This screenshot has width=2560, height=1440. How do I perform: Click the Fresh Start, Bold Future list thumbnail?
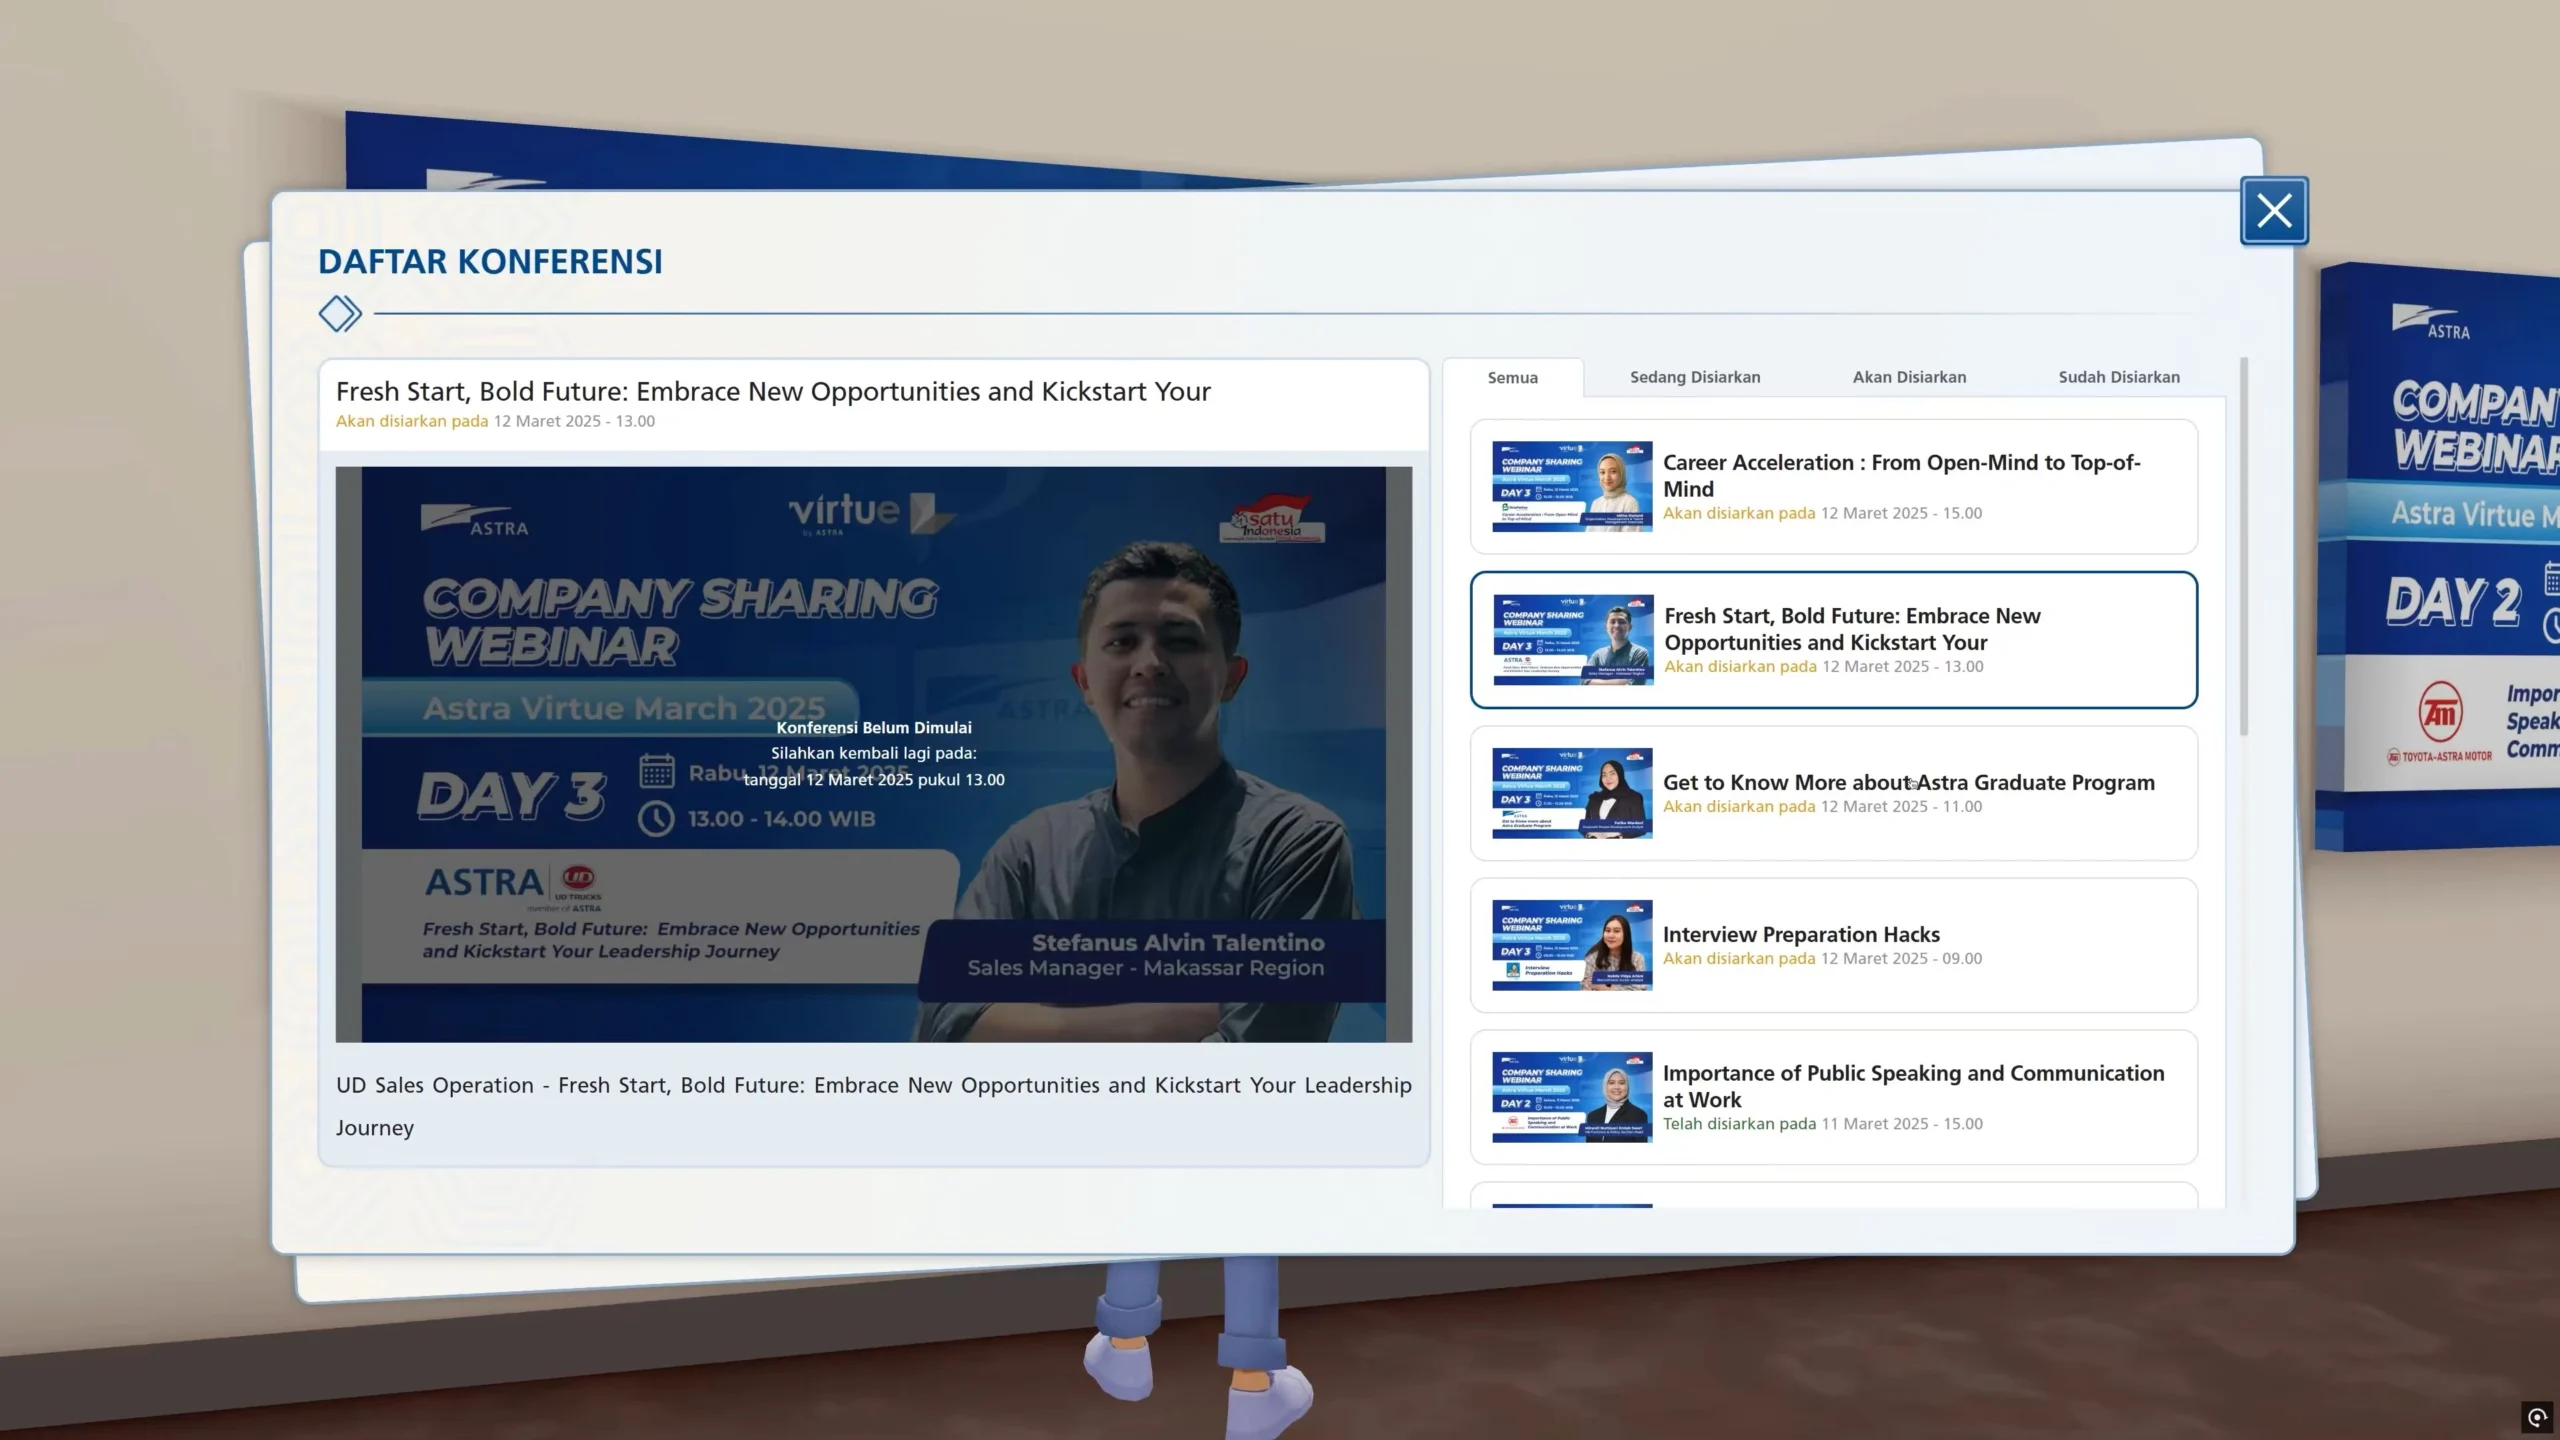pyautogui.click(x=1573, y=640)
